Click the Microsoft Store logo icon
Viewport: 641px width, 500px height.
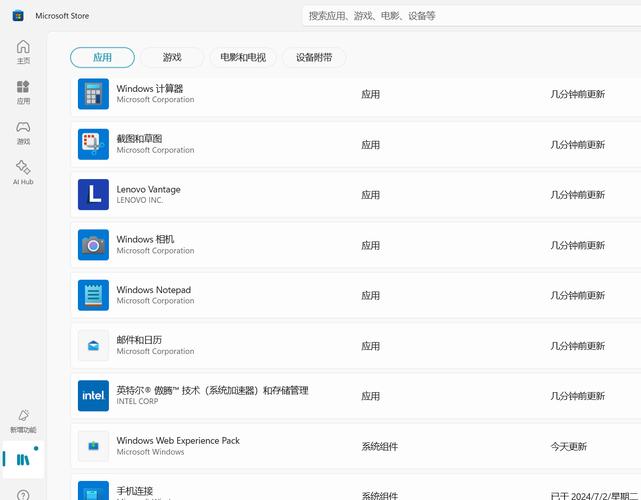[x=18, y=16]
